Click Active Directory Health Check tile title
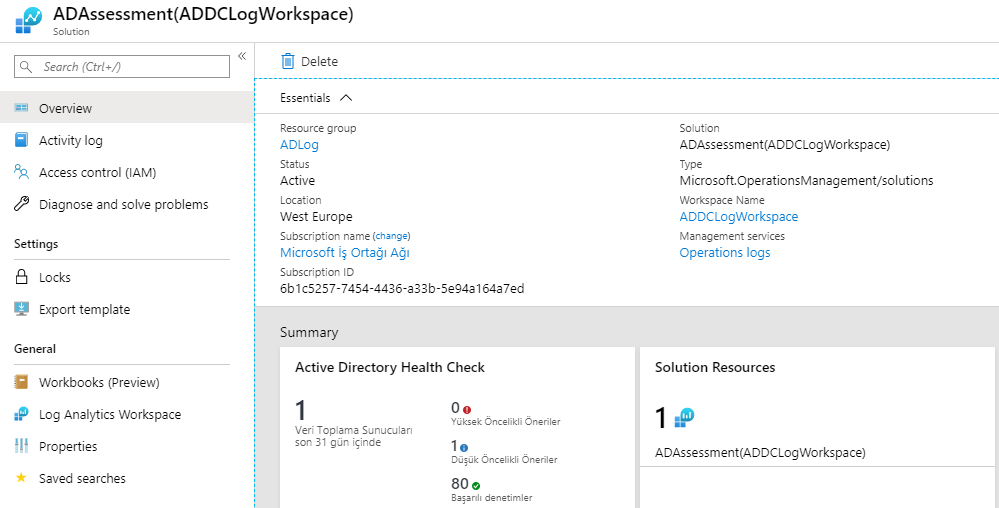This screenshot has width=999, height=508. [x=389, y=367]
